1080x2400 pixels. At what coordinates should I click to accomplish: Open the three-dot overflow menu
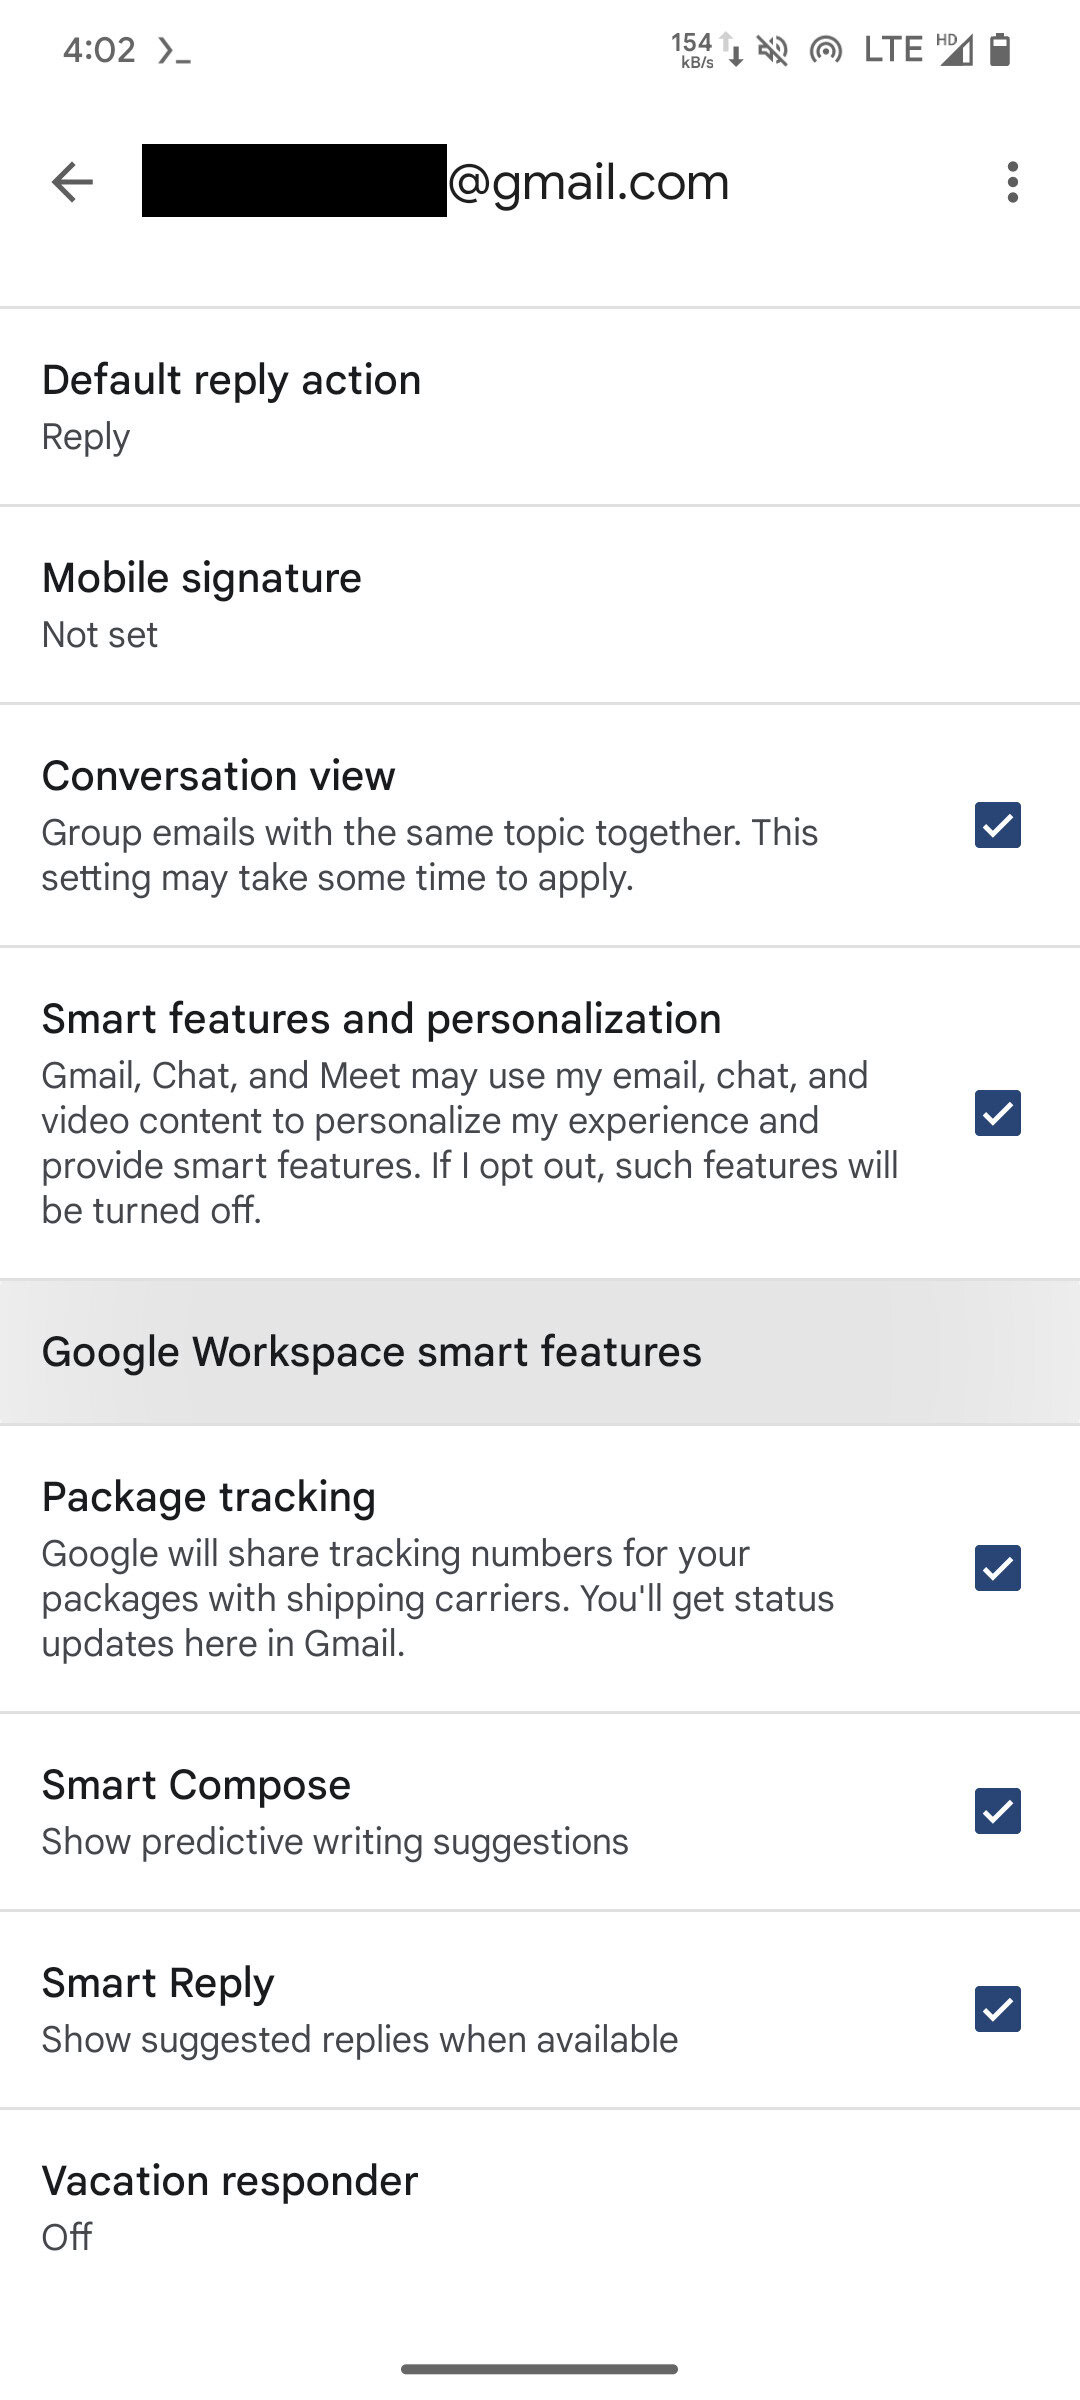pyautogui.click(x=1012, y=182)
